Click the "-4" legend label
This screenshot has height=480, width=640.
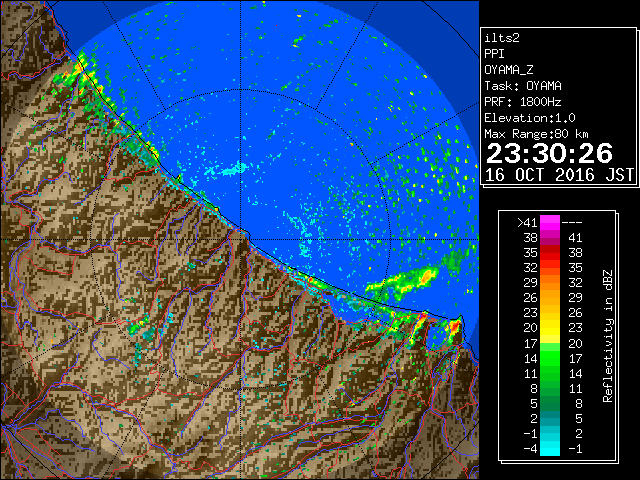530,449
